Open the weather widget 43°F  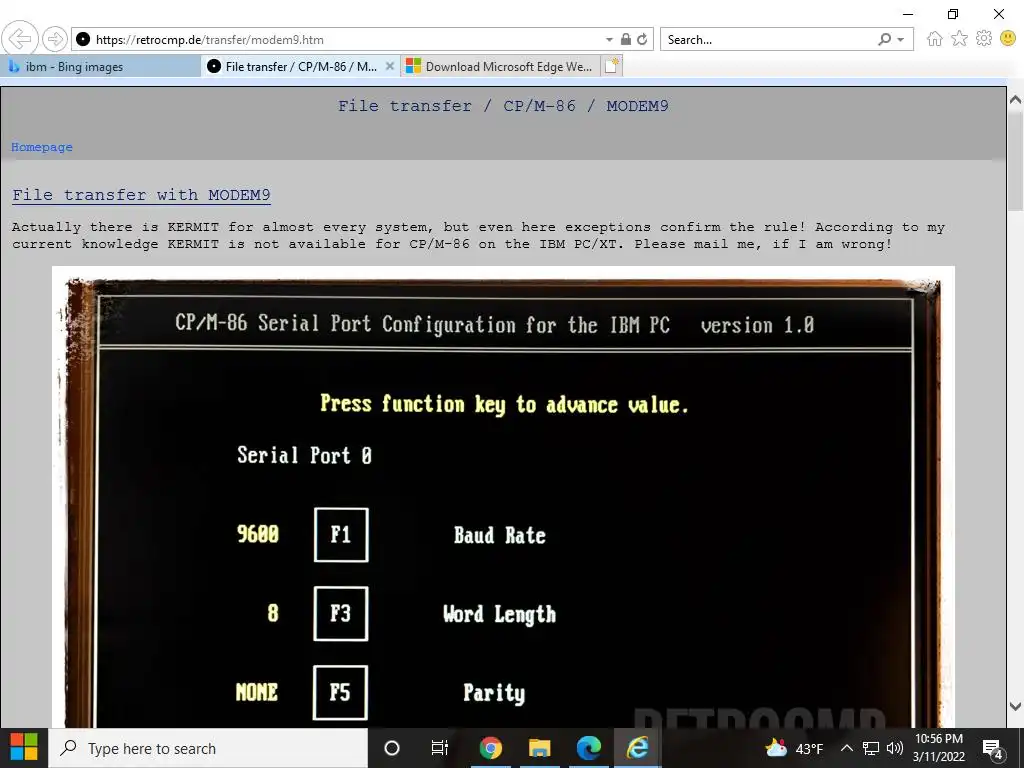794,748
